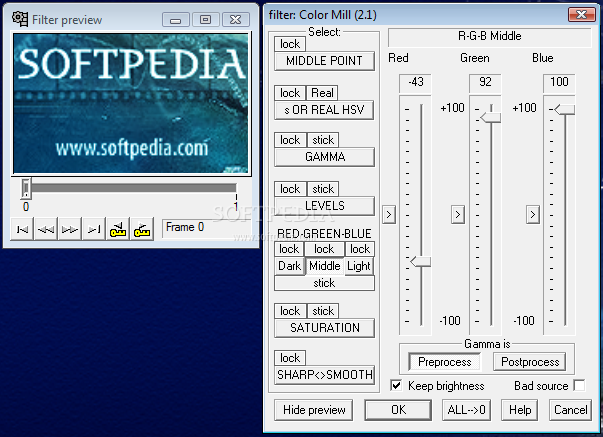Go to next keyframe icon
This screenshot has height=437, width=603.
pyautogui.click(x=142, y=229)
